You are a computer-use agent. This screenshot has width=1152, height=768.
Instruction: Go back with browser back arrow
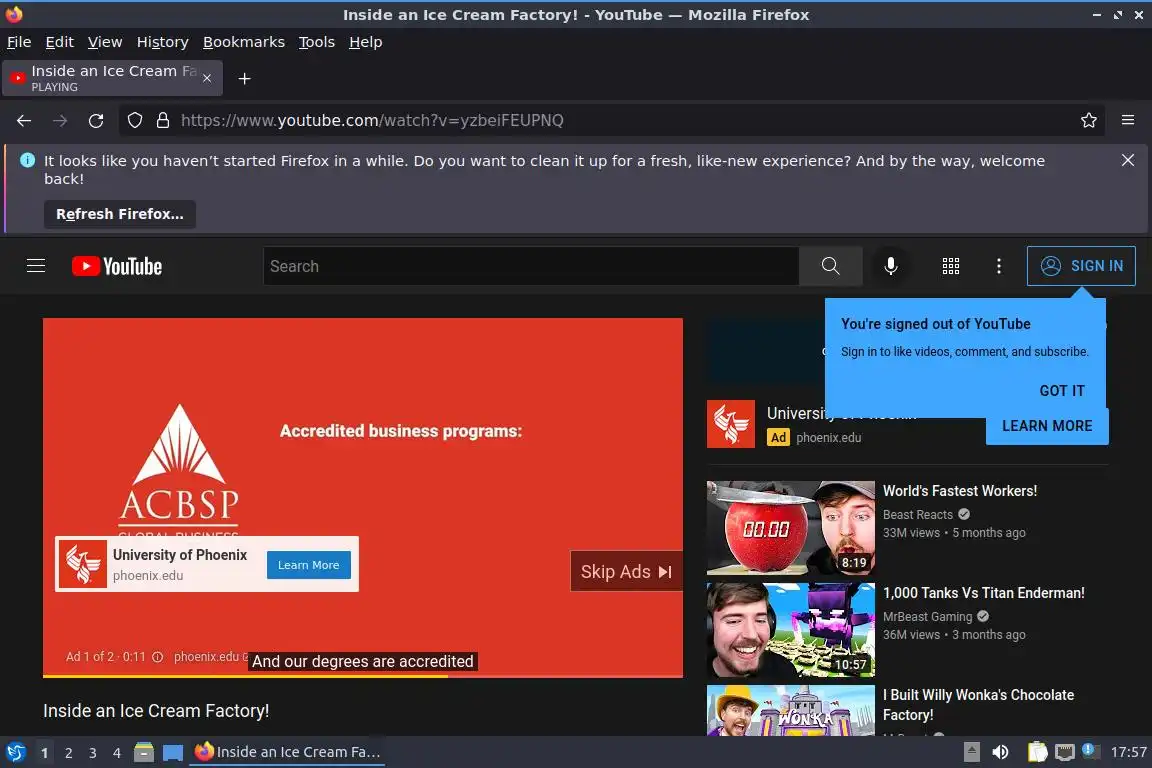click(x=24, y=121)
